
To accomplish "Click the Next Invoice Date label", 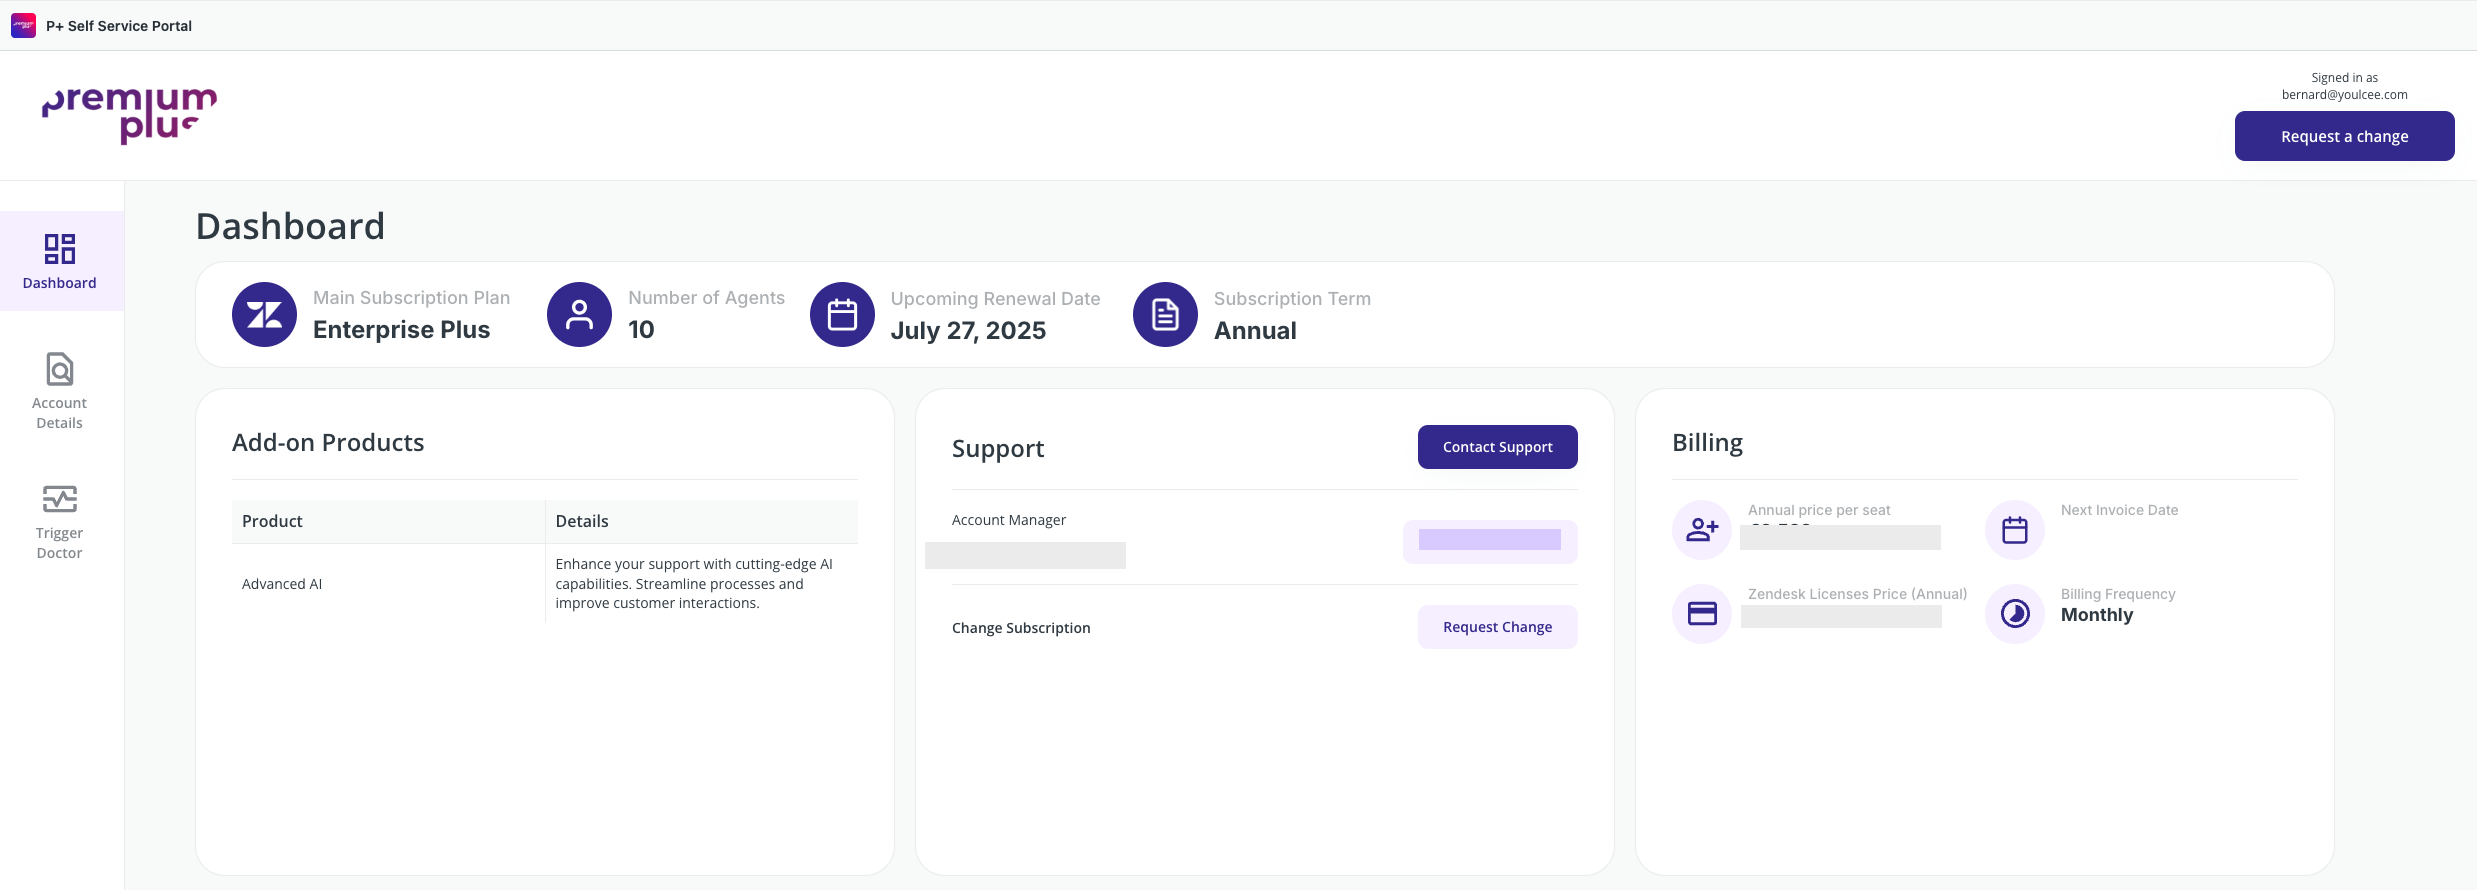I will point(2119,510).
